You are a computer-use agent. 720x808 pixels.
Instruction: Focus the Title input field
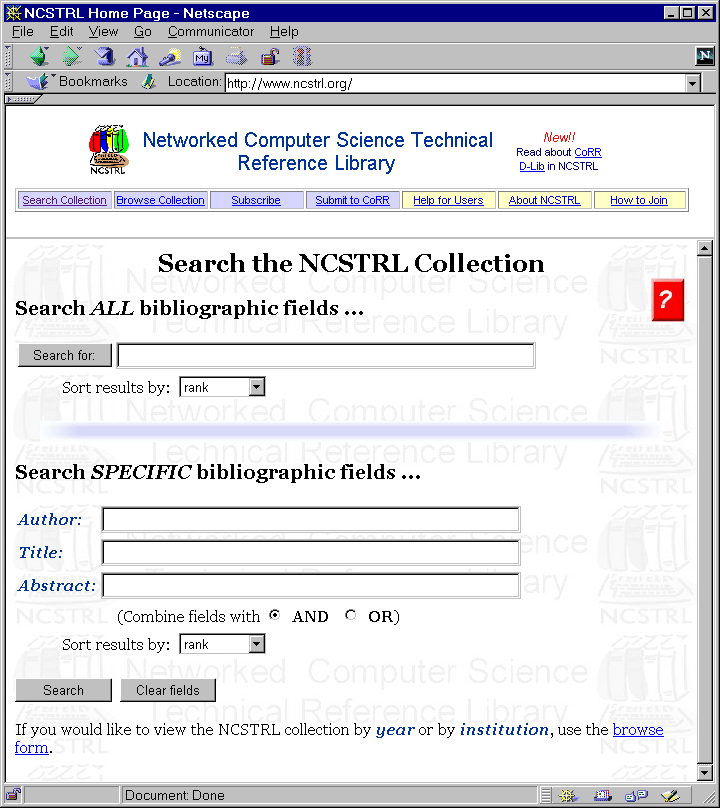pos(311,552)
